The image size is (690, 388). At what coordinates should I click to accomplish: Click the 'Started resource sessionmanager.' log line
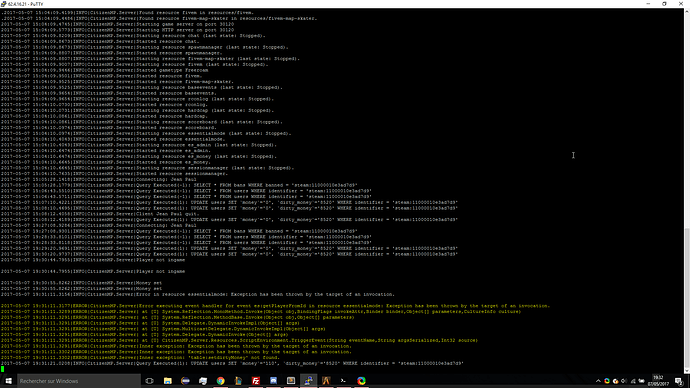(x=115, y=173)
